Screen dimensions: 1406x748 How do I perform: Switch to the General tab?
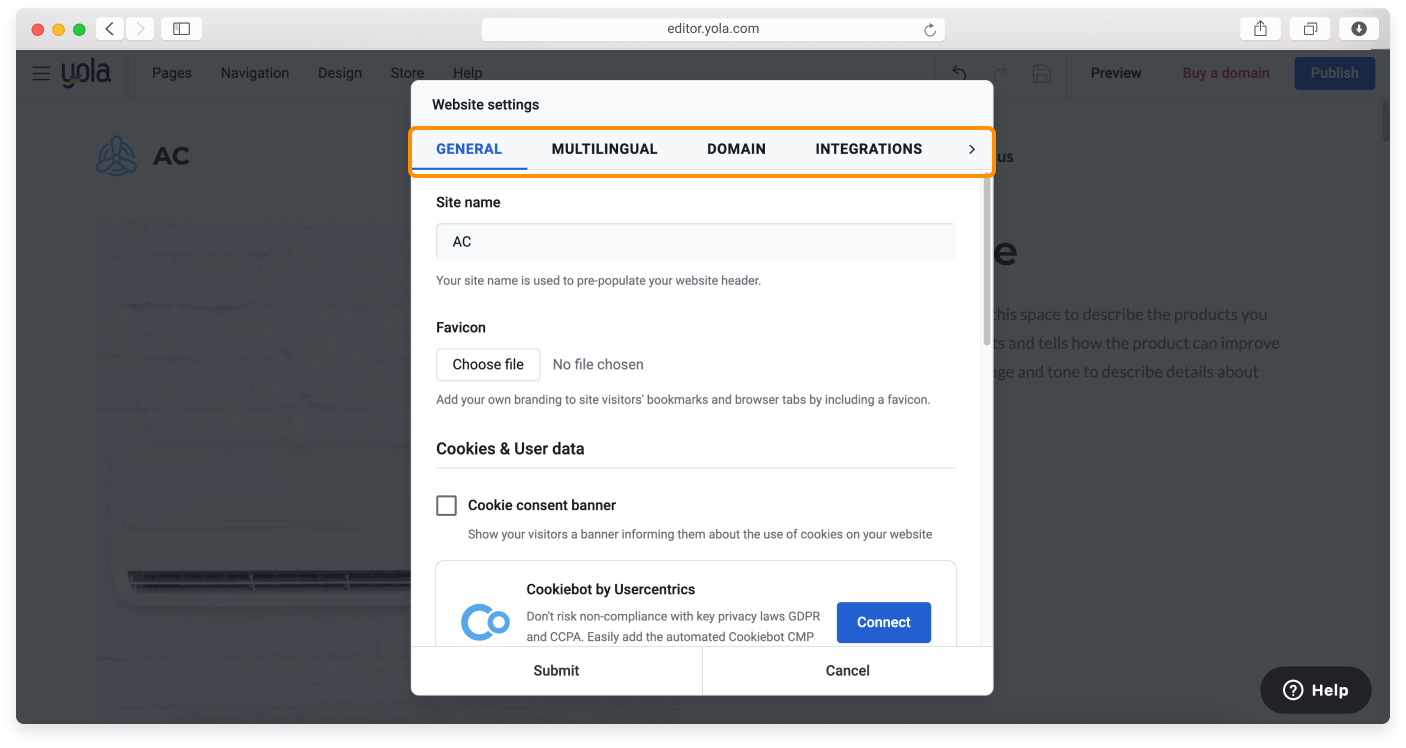[469, 149]
